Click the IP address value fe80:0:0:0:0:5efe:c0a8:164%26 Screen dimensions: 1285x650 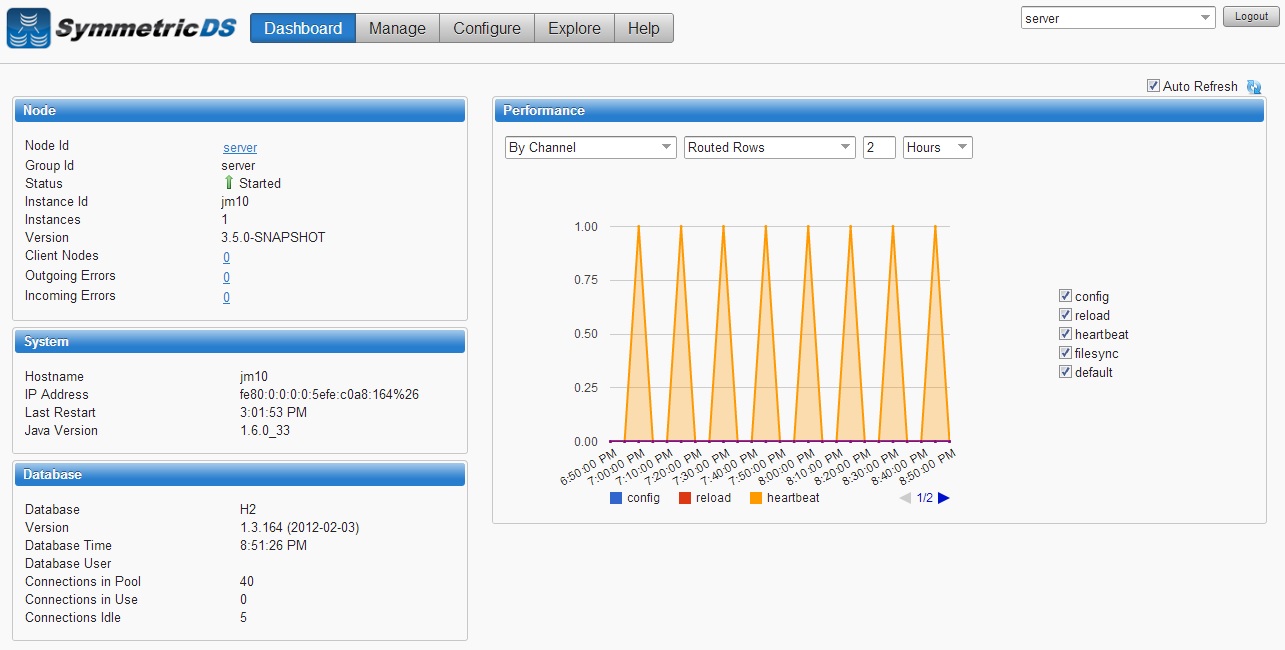(329, 395)
